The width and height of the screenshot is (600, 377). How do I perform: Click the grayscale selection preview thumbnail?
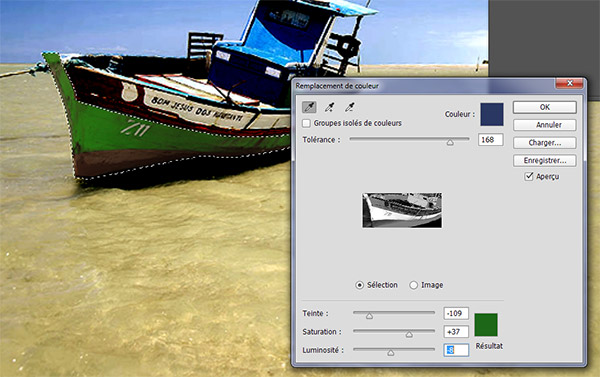pos(402,210)
